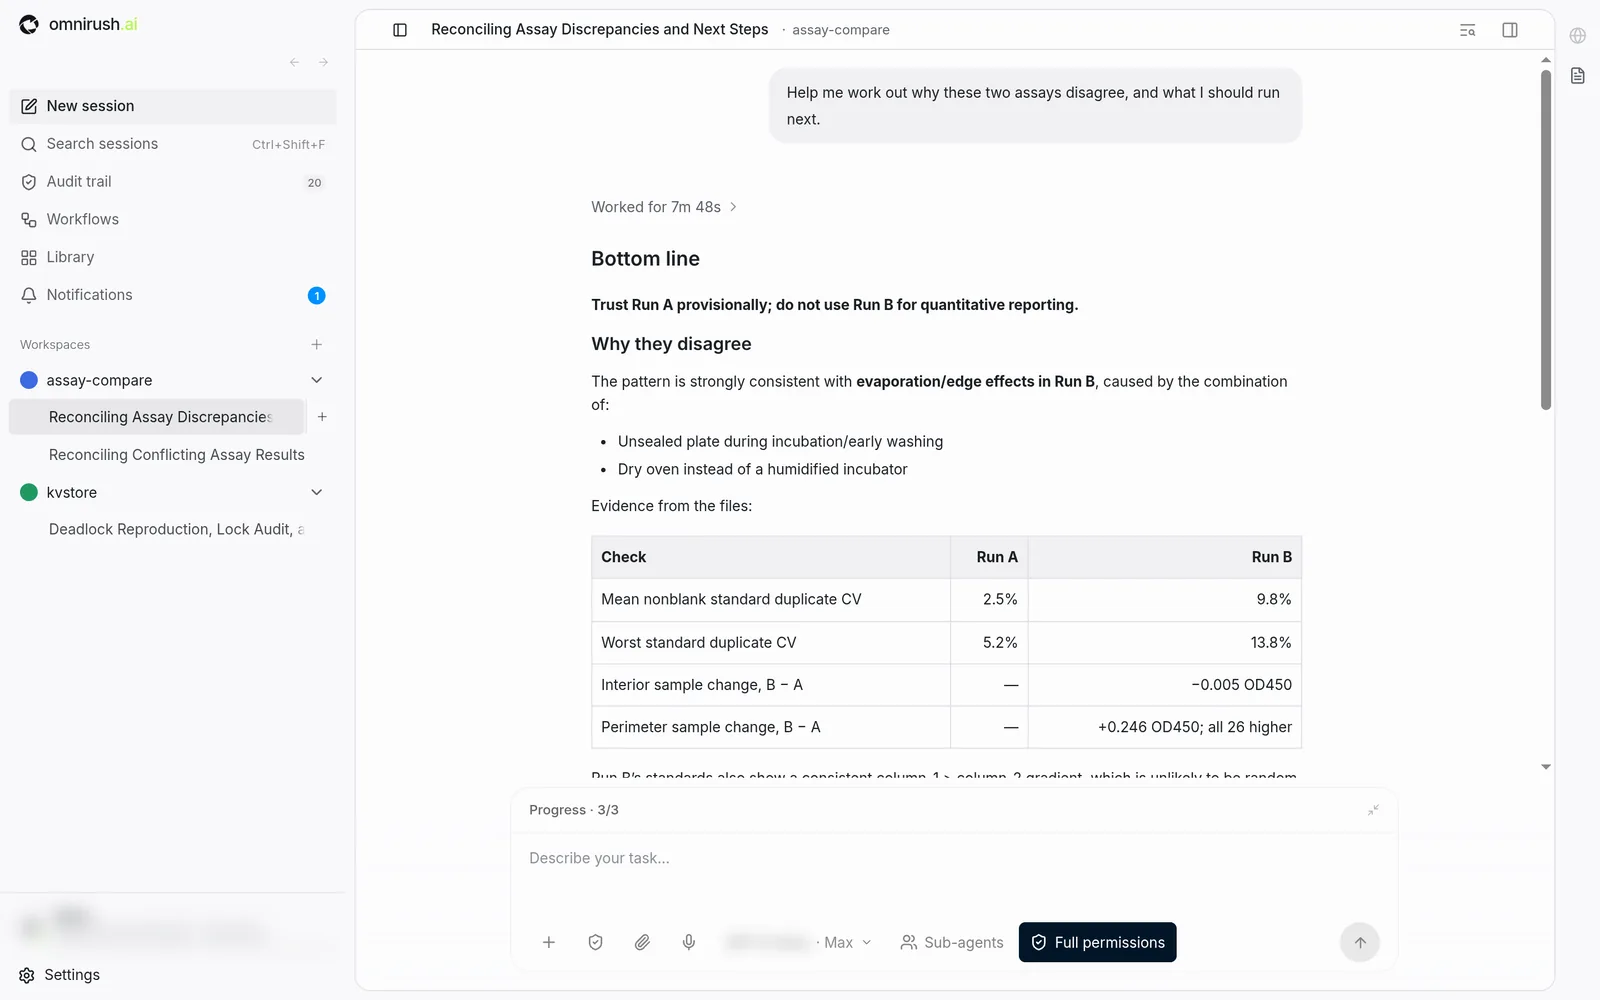The width and height of the screenshot is (1600, 1000).
Task: Click the plus icon in composer
Action: [549, 942]
